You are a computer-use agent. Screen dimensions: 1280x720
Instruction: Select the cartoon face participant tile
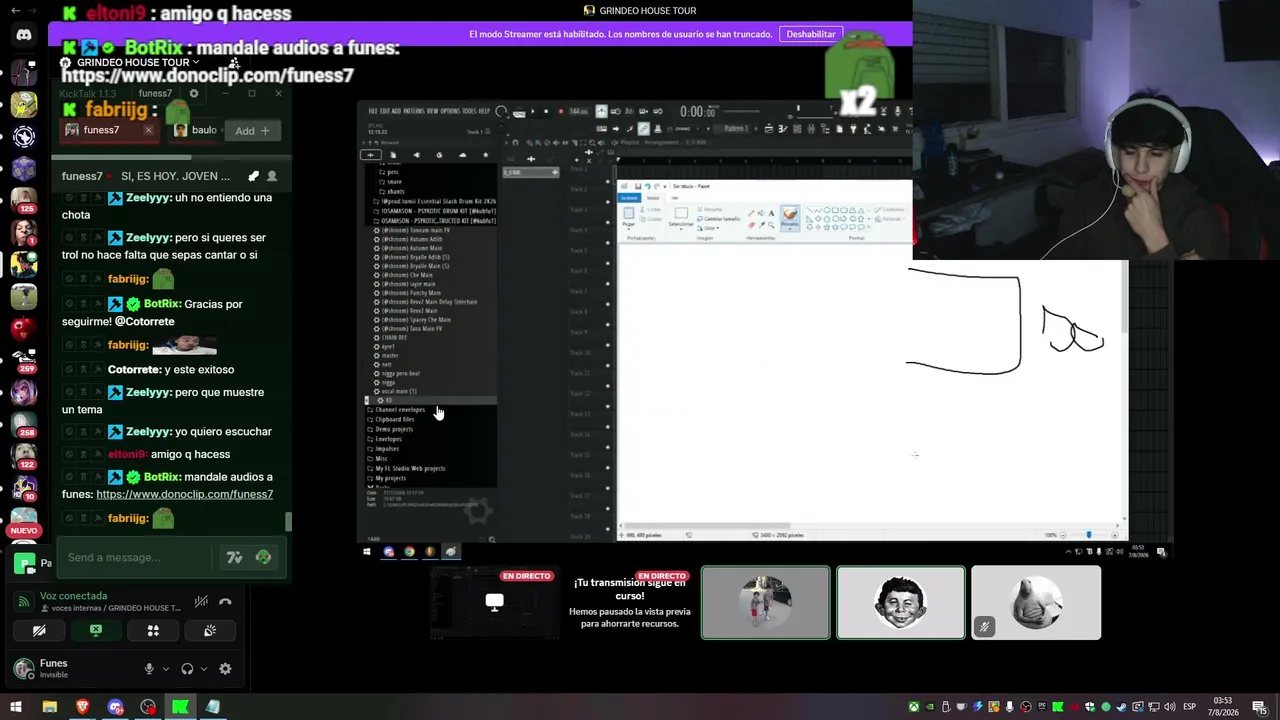click(900, 602)
